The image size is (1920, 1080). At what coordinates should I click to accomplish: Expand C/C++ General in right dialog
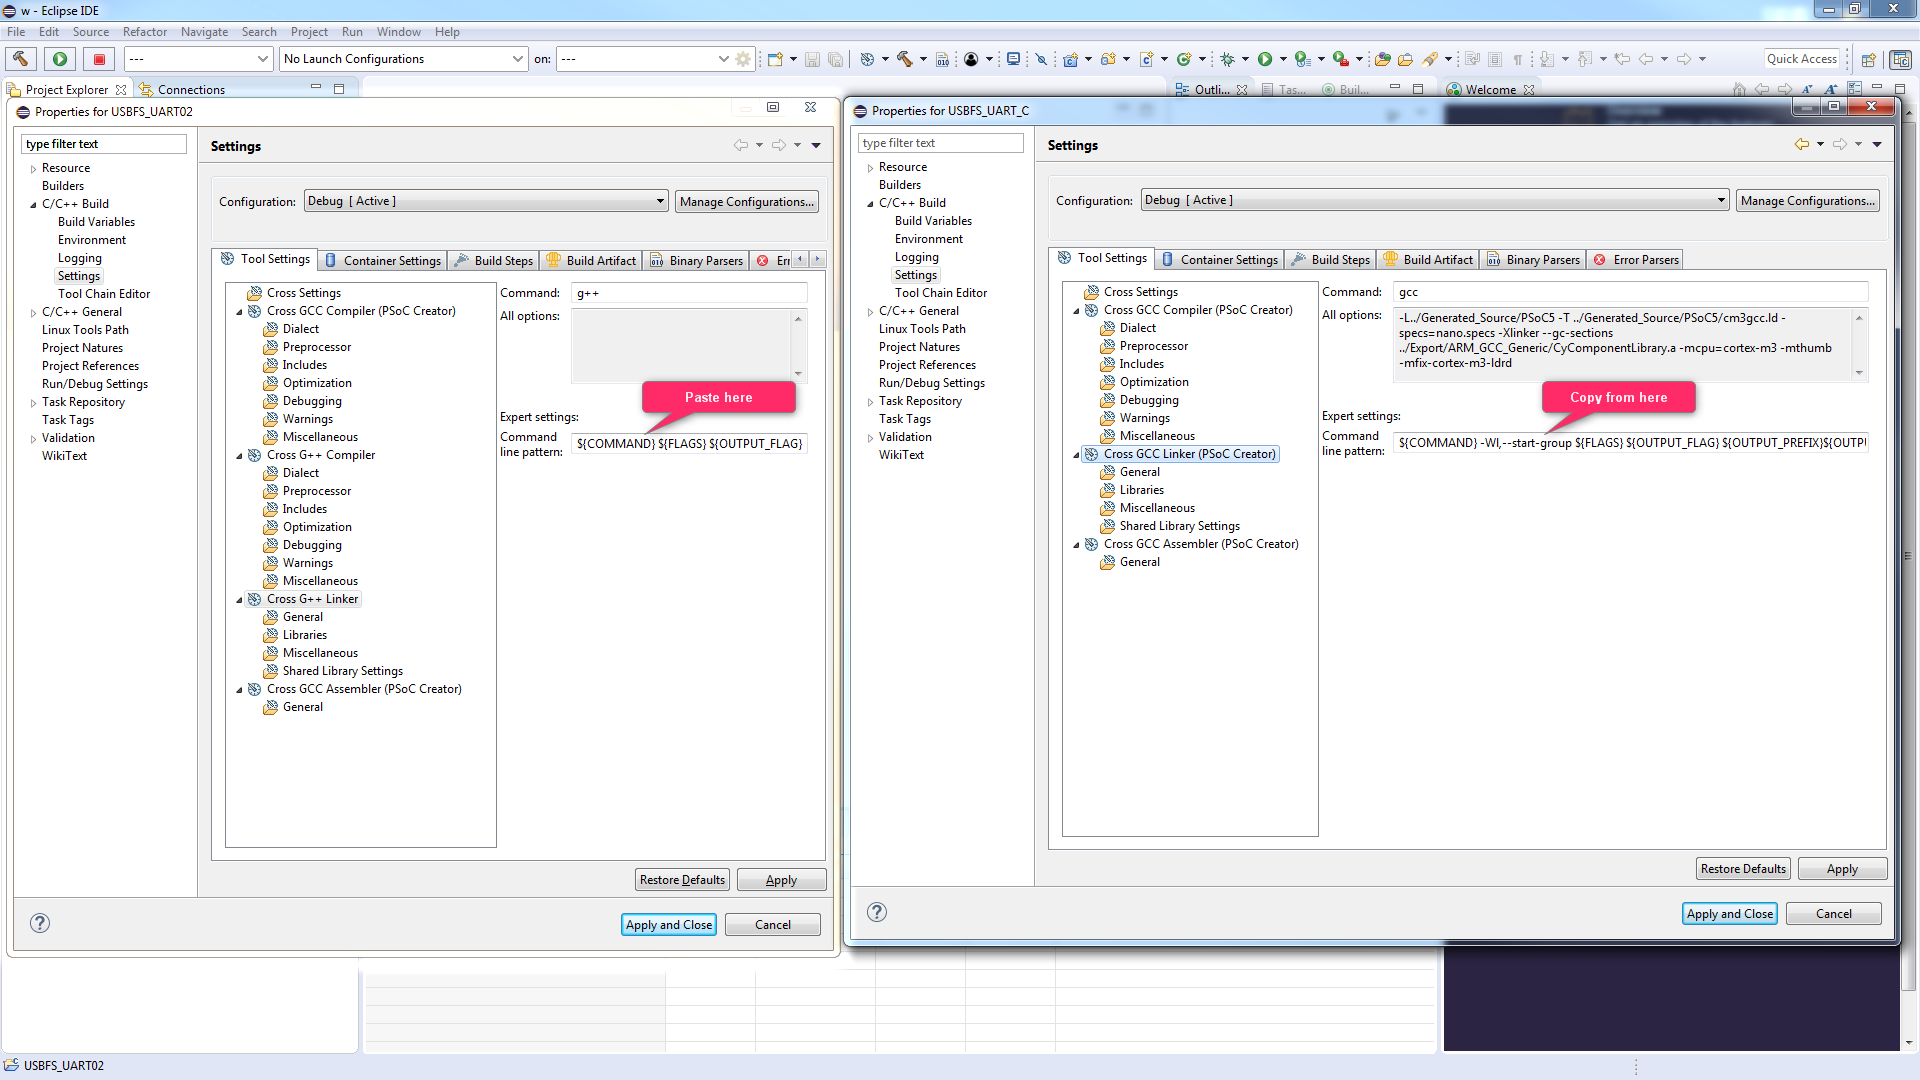pos(871,312)
